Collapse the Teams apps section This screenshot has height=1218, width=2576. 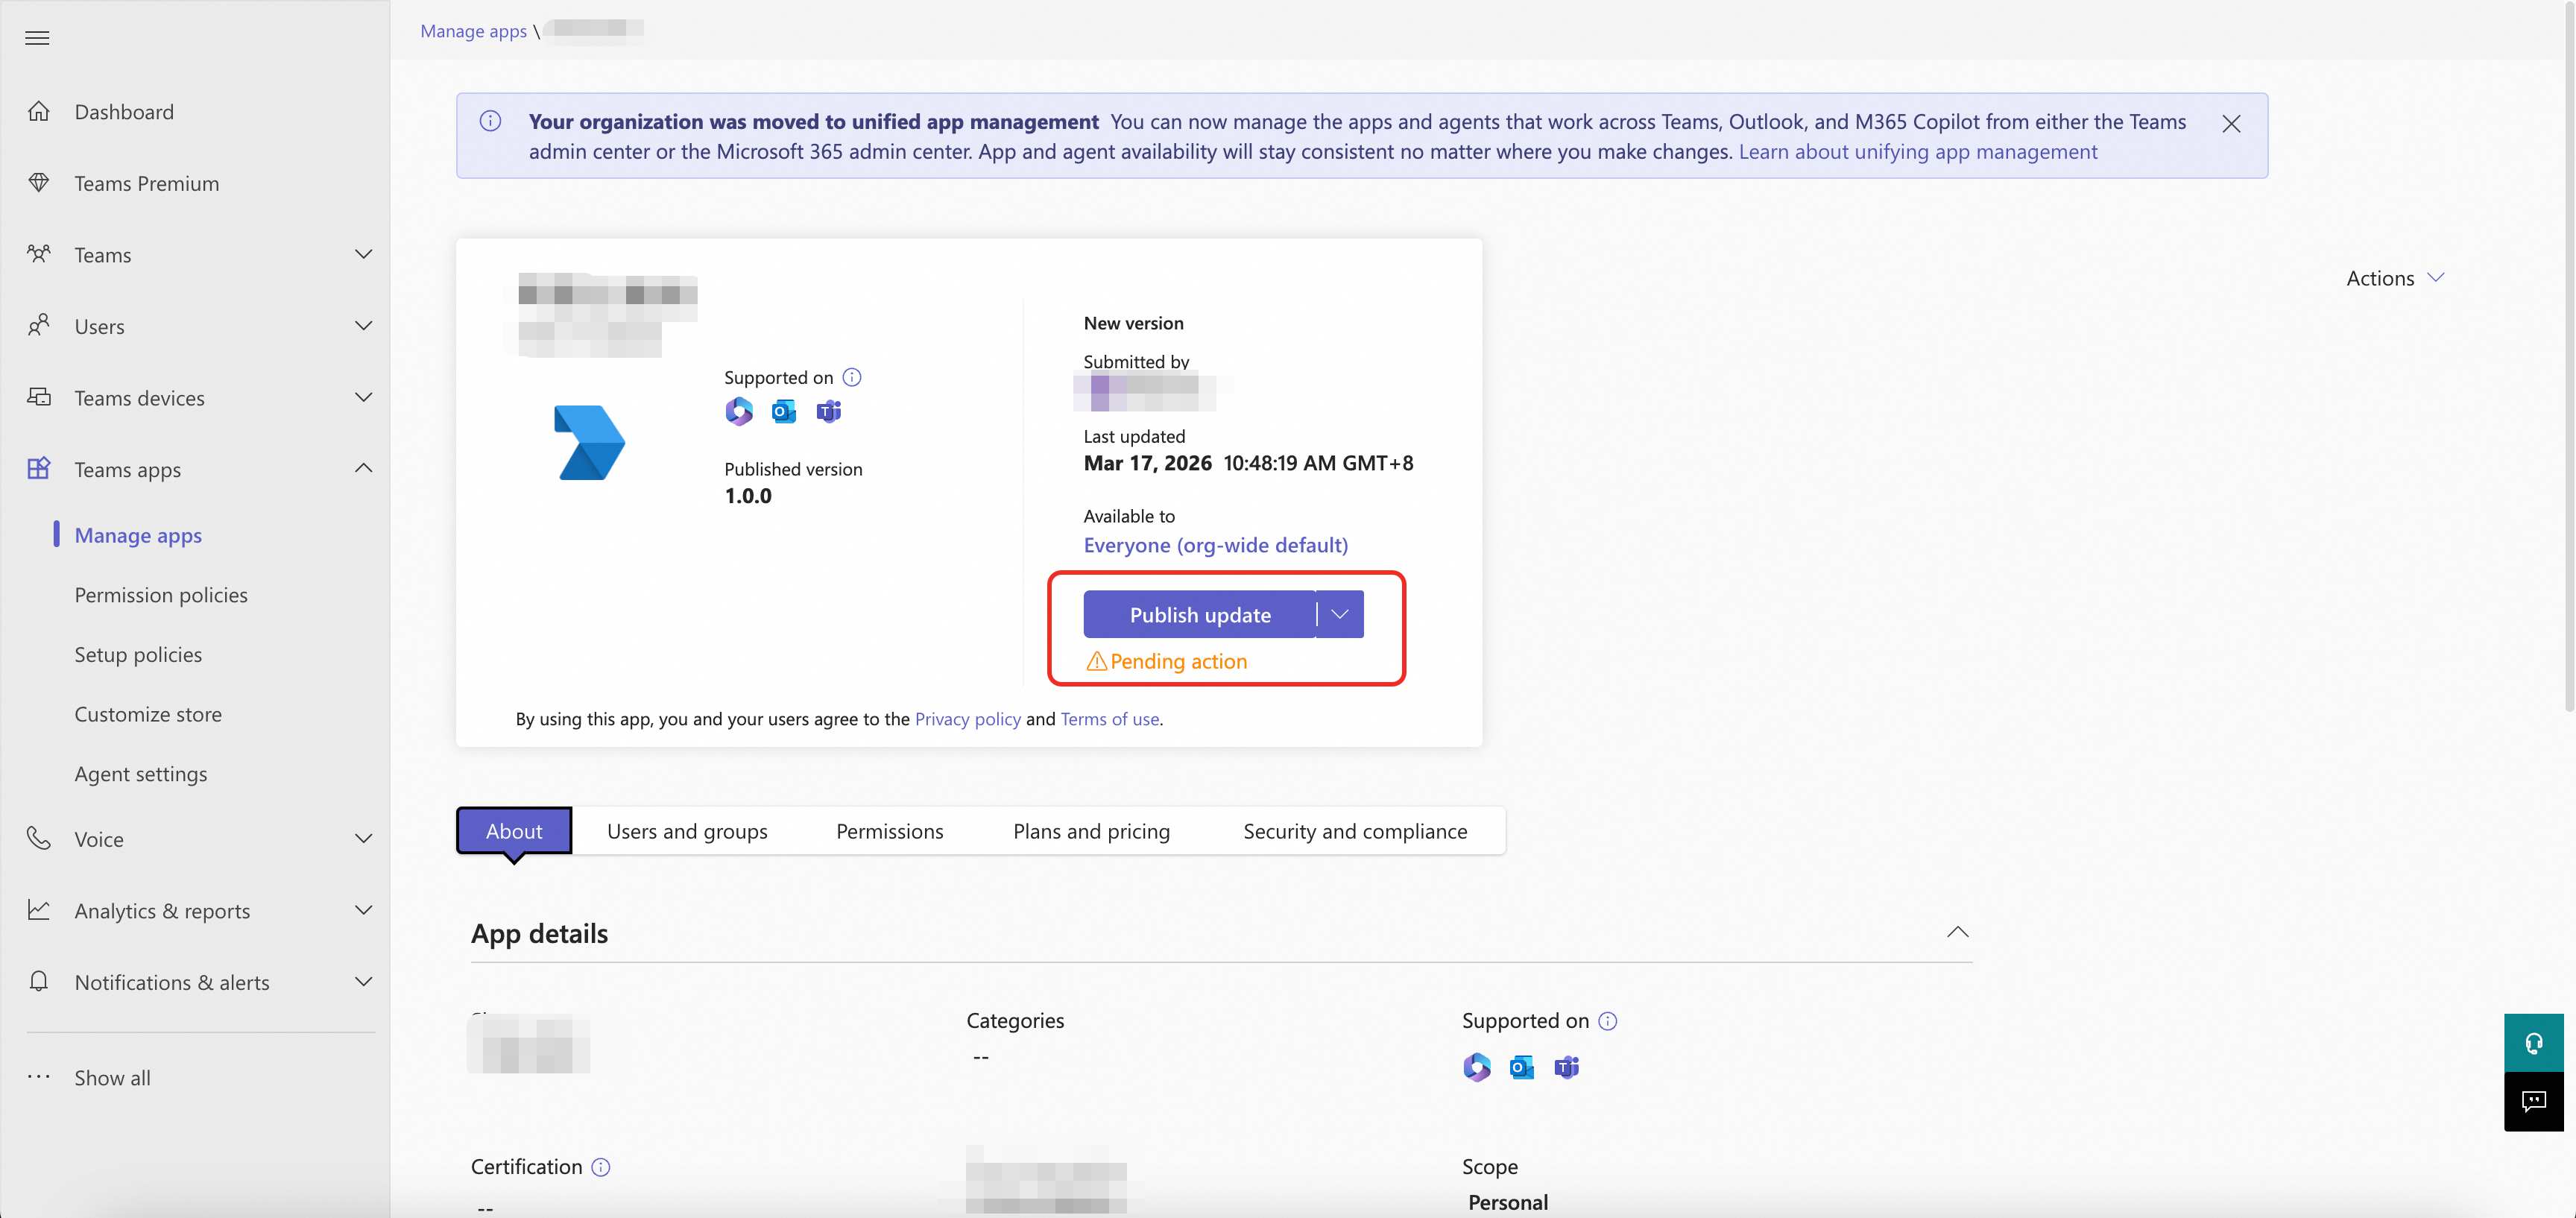tap(364, 468)
